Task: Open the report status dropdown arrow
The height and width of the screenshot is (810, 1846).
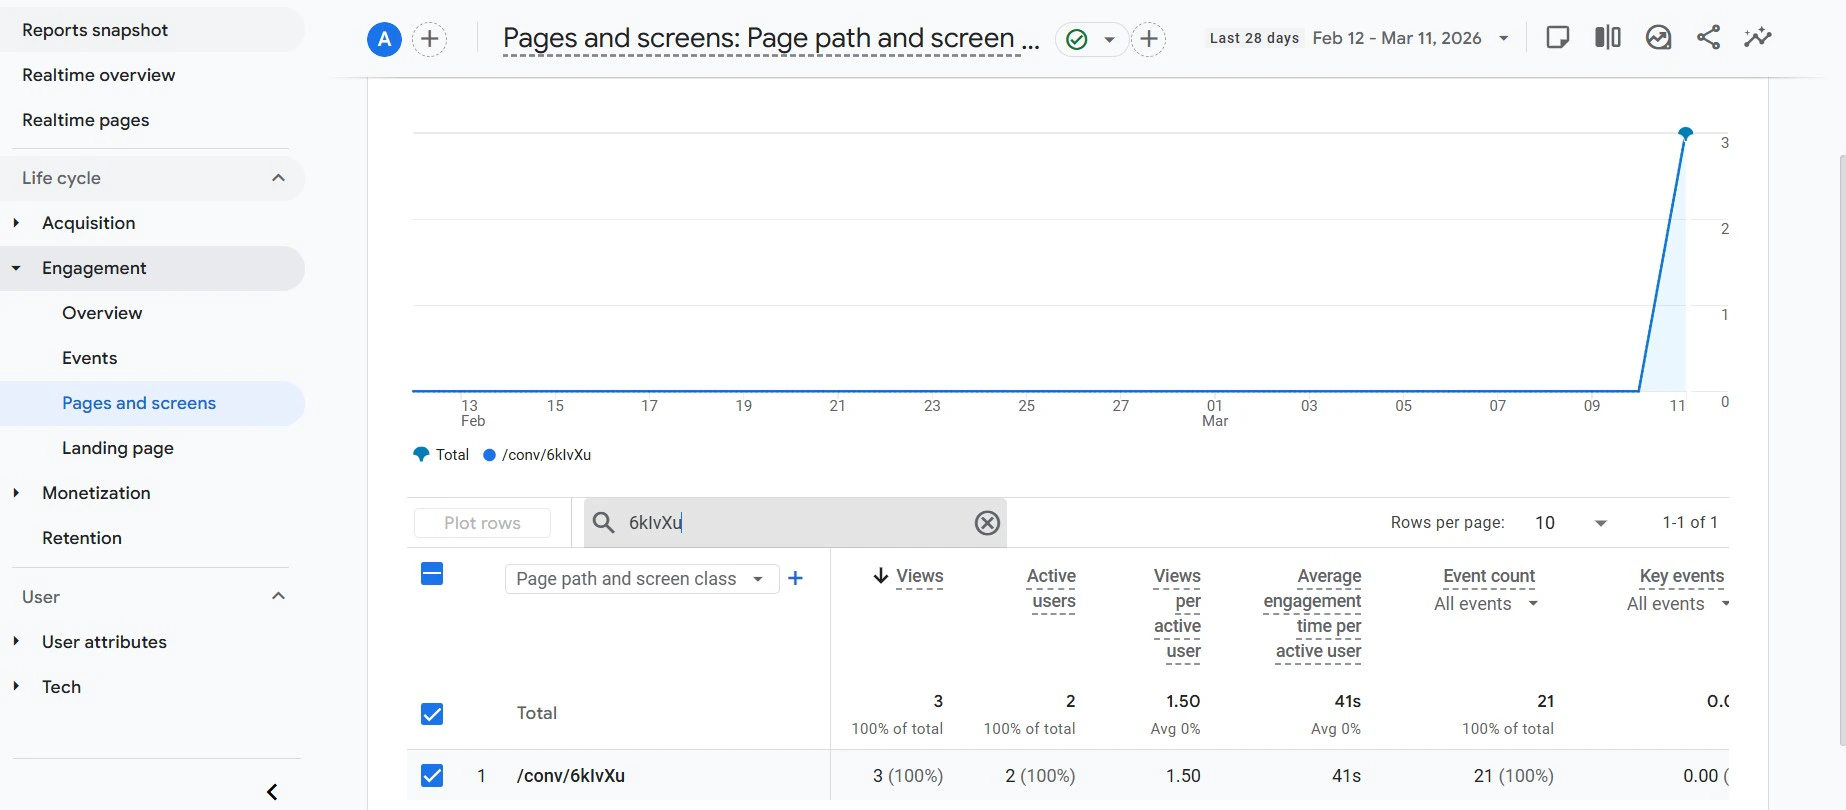Action: (x=1109, y=40)
